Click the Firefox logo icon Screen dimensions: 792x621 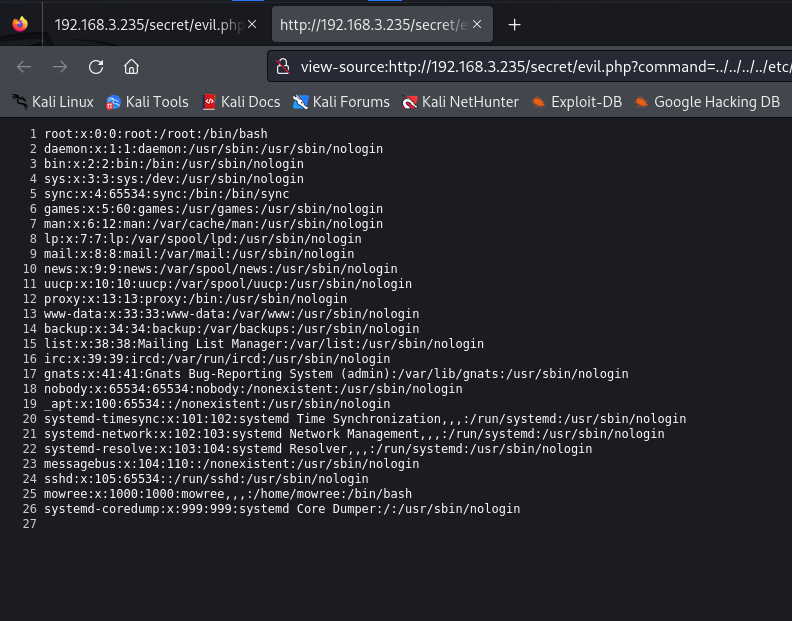click(x=20, y=24)
